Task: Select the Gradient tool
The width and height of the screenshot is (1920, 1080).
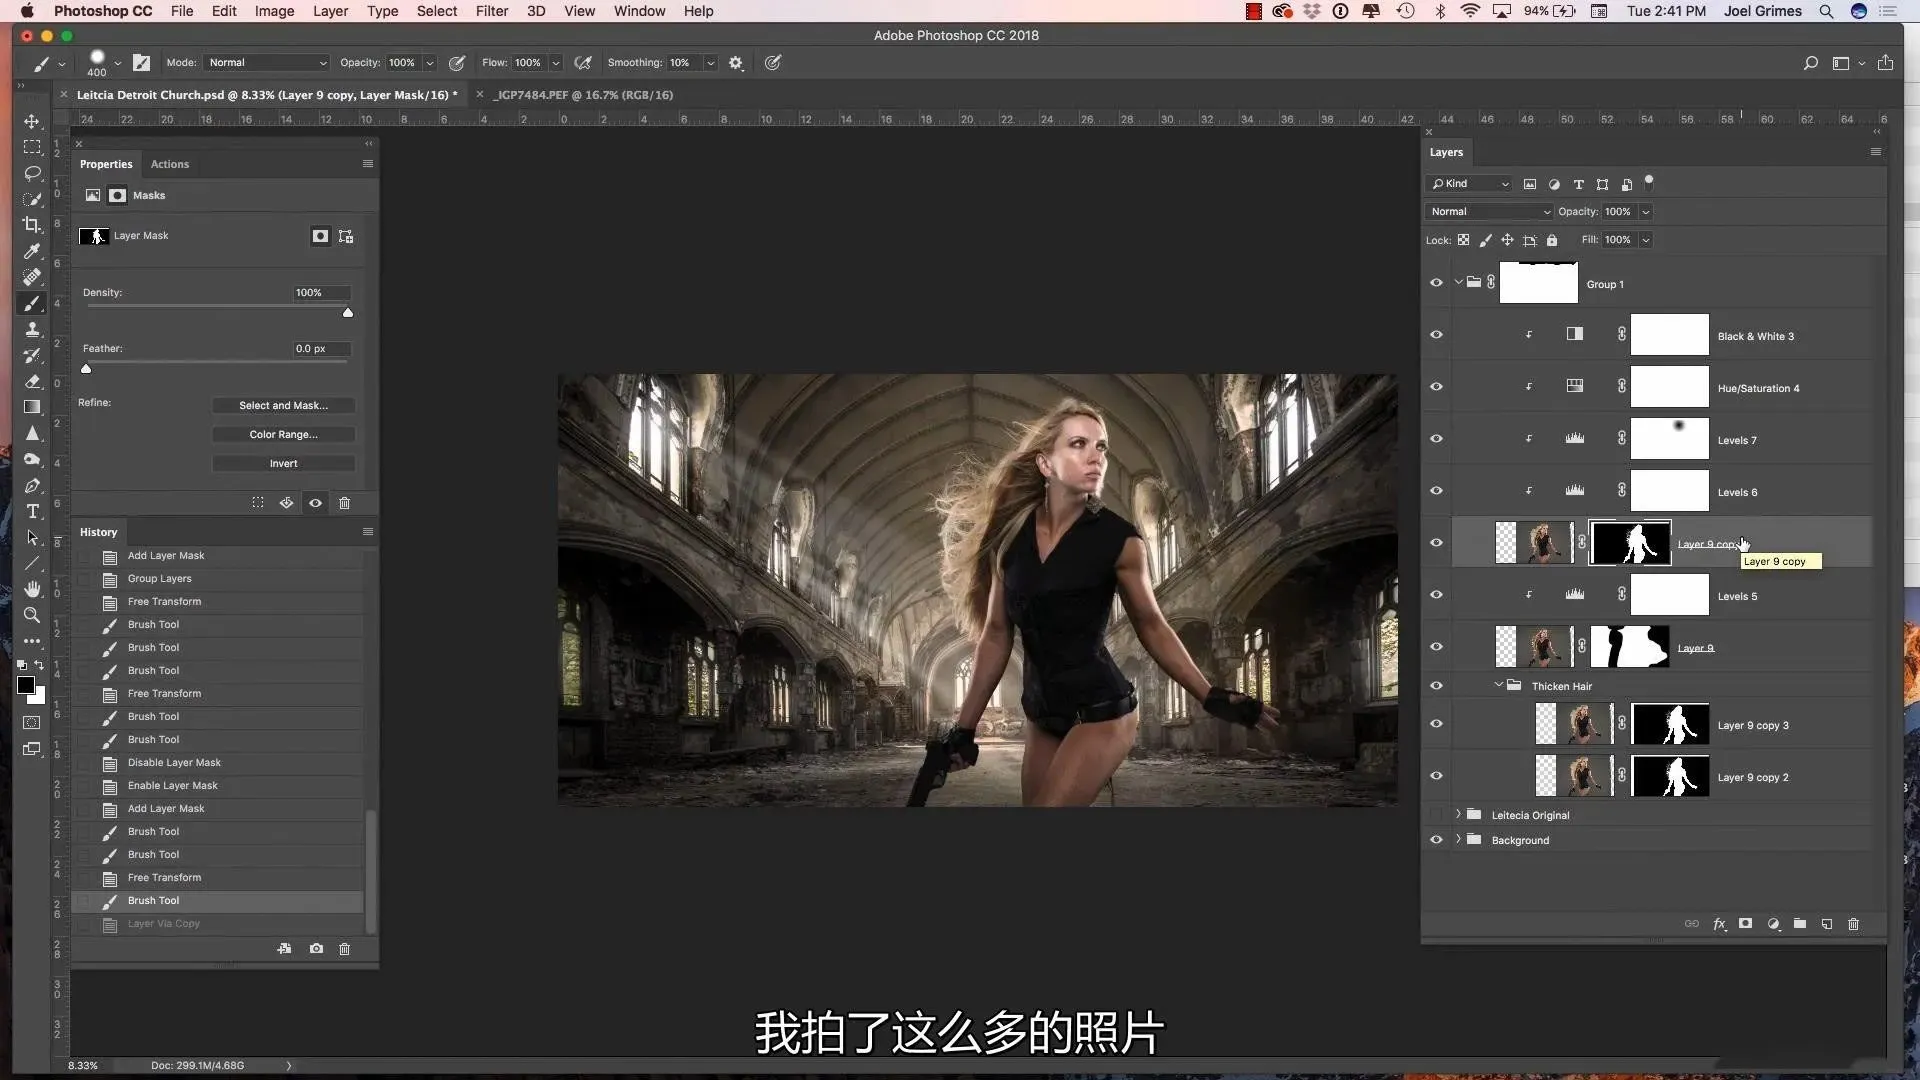Action: (x=32, y=407)
